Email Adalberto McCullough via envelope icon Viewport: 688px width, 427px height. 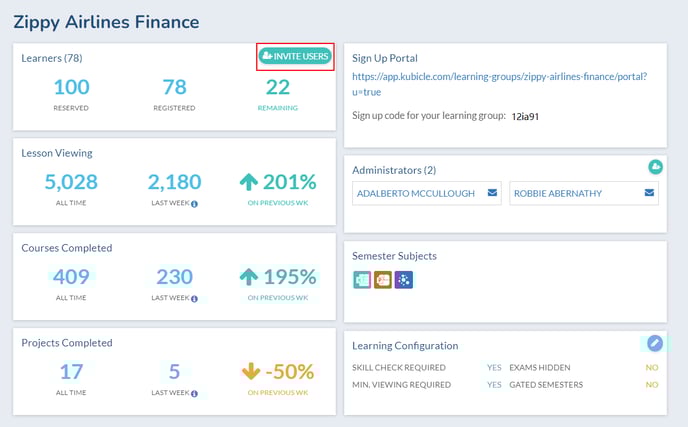[492, 193]
